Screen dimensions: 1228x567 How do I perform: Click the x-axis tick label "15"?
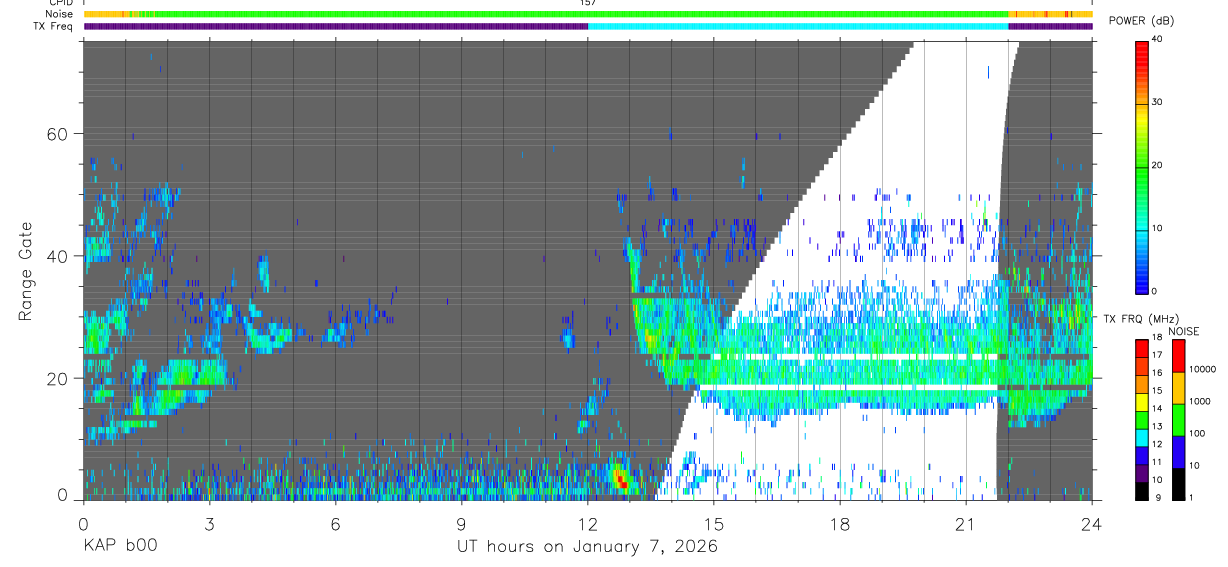(714, 523)
